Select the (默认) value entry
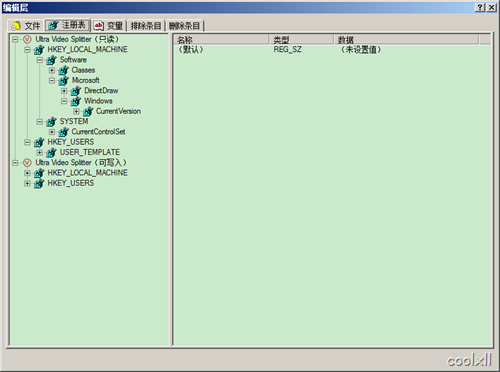Image resolution: width=500 pixels, height=372 pixels. (190, 50)
